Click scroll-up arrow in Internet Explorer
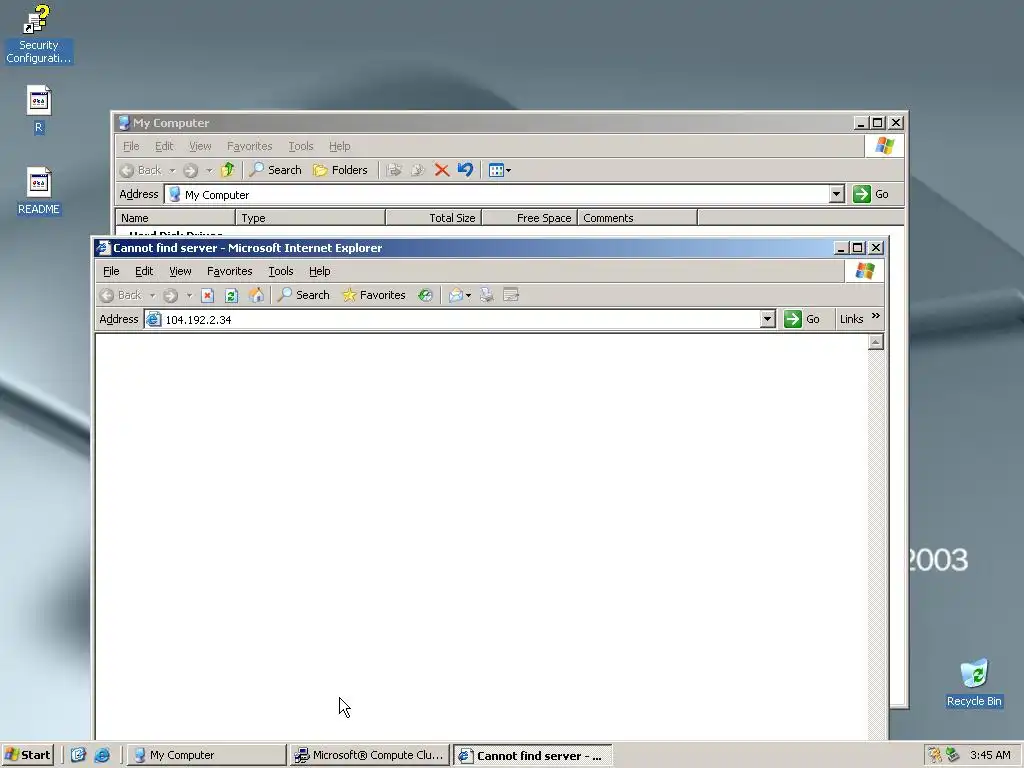 [876, 342]
